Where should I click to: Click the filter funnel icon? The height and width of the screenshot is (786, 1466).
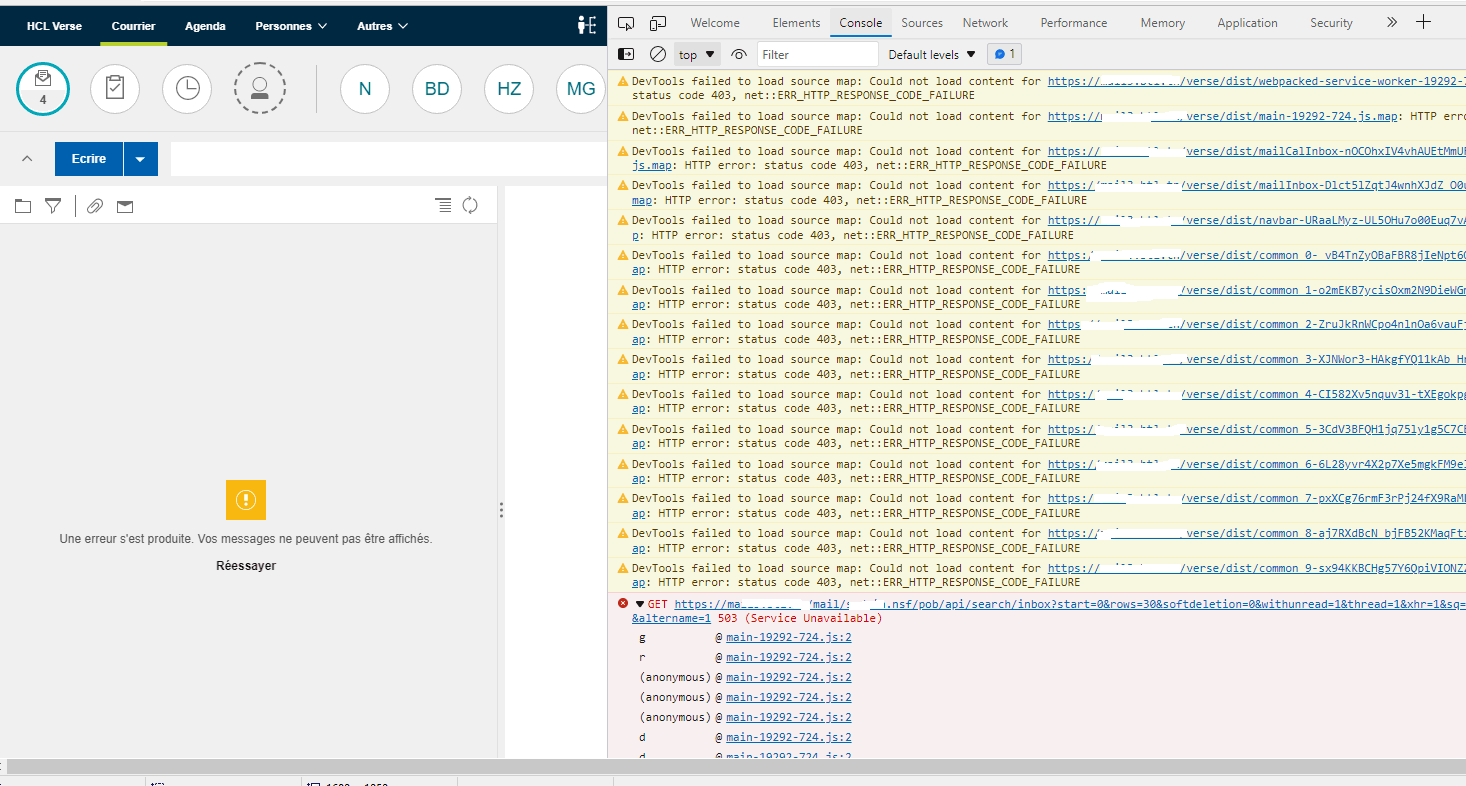53,206
